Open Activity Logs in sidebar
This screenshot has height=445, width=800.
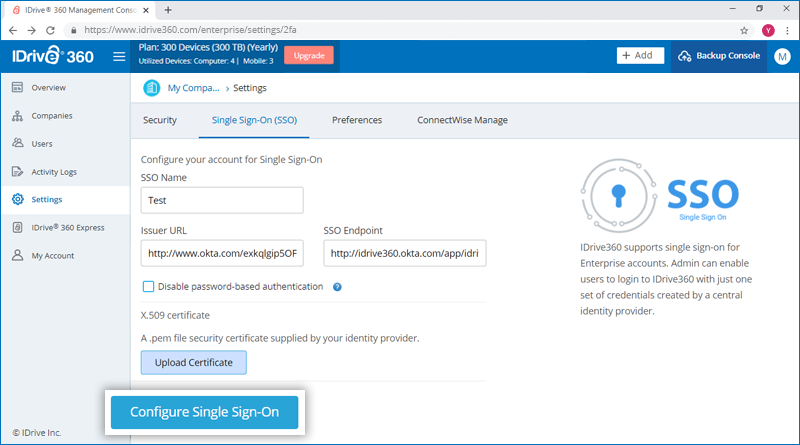(65, 172)
